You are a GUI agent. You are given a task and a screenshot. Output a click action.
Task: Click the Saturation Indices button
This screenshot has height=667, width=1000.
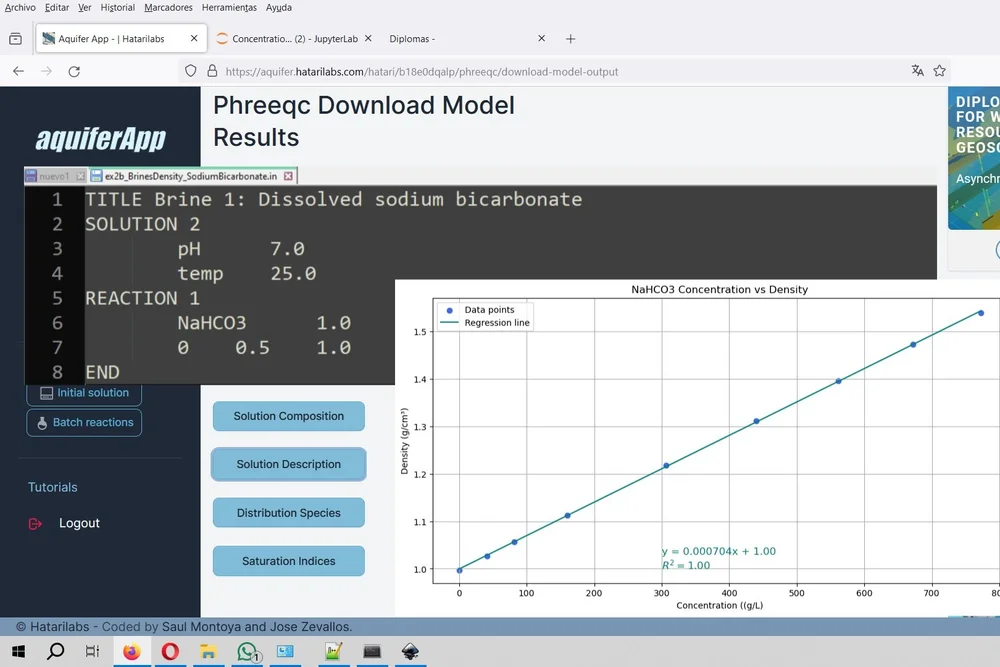[x=288, y=561]
